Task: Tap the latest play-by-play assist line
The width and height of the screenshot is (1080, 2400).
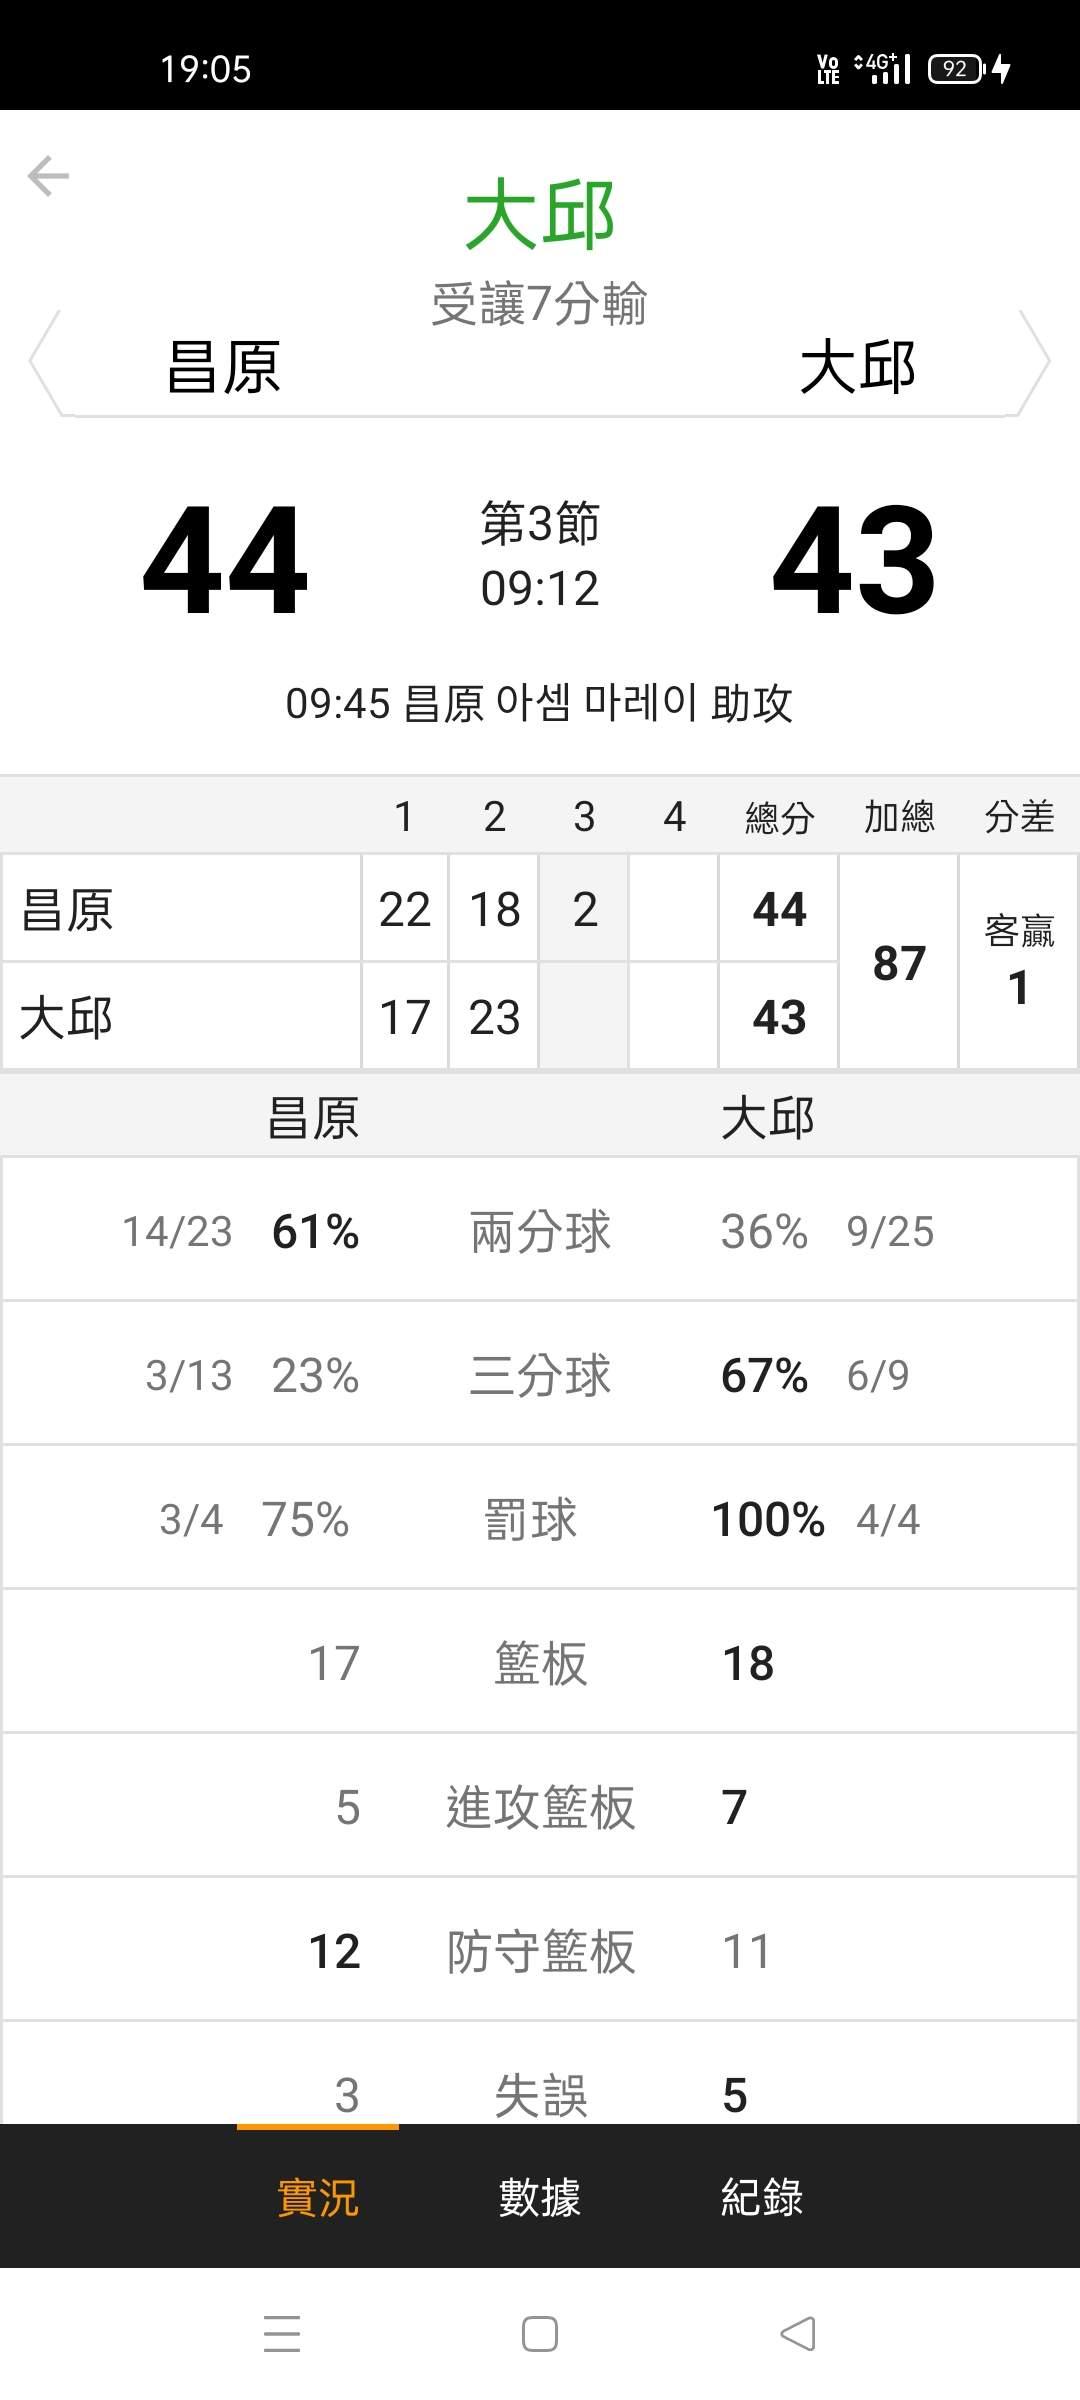Action: (x=540, y=703)
